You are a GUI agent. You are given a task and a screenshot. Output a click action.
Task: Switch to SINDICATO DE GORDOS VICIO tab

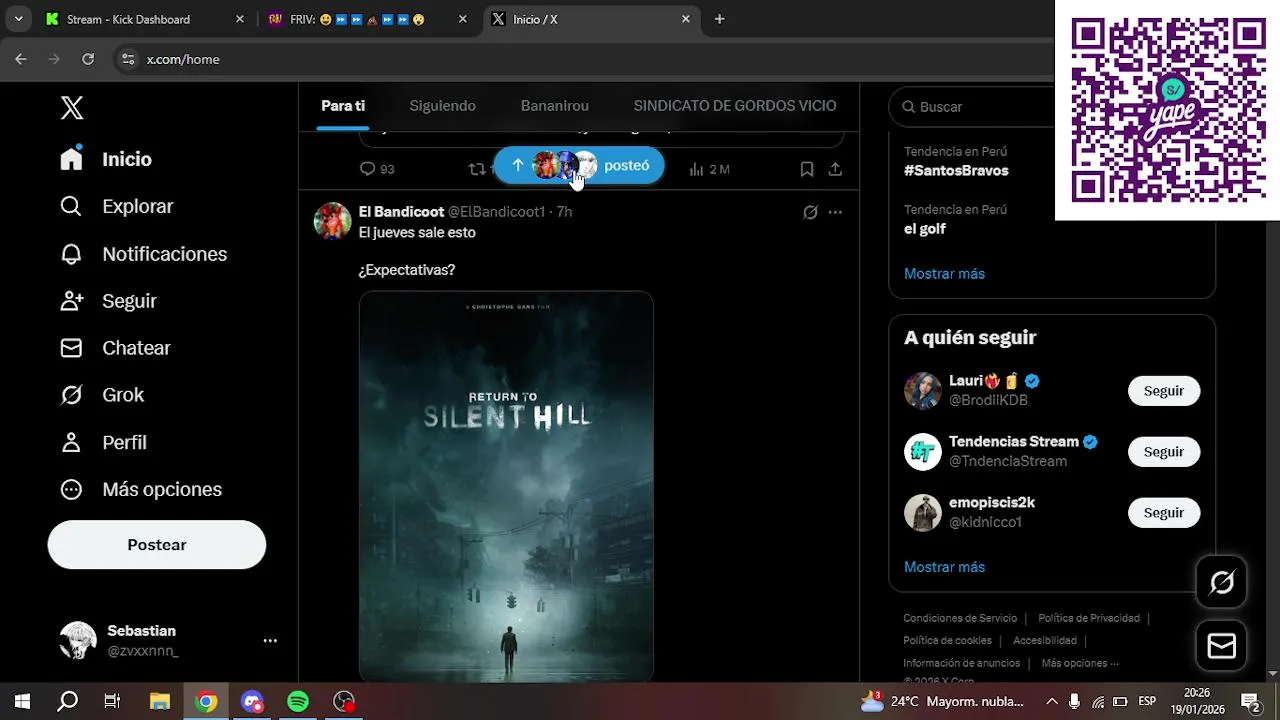pyautogui.click(x=735, y=106)
